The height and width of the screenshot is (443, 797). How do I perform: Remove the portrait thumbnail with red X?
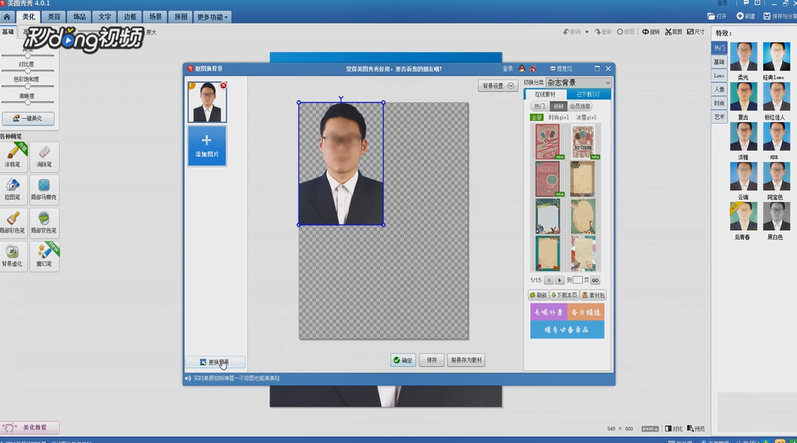(223, 85)
